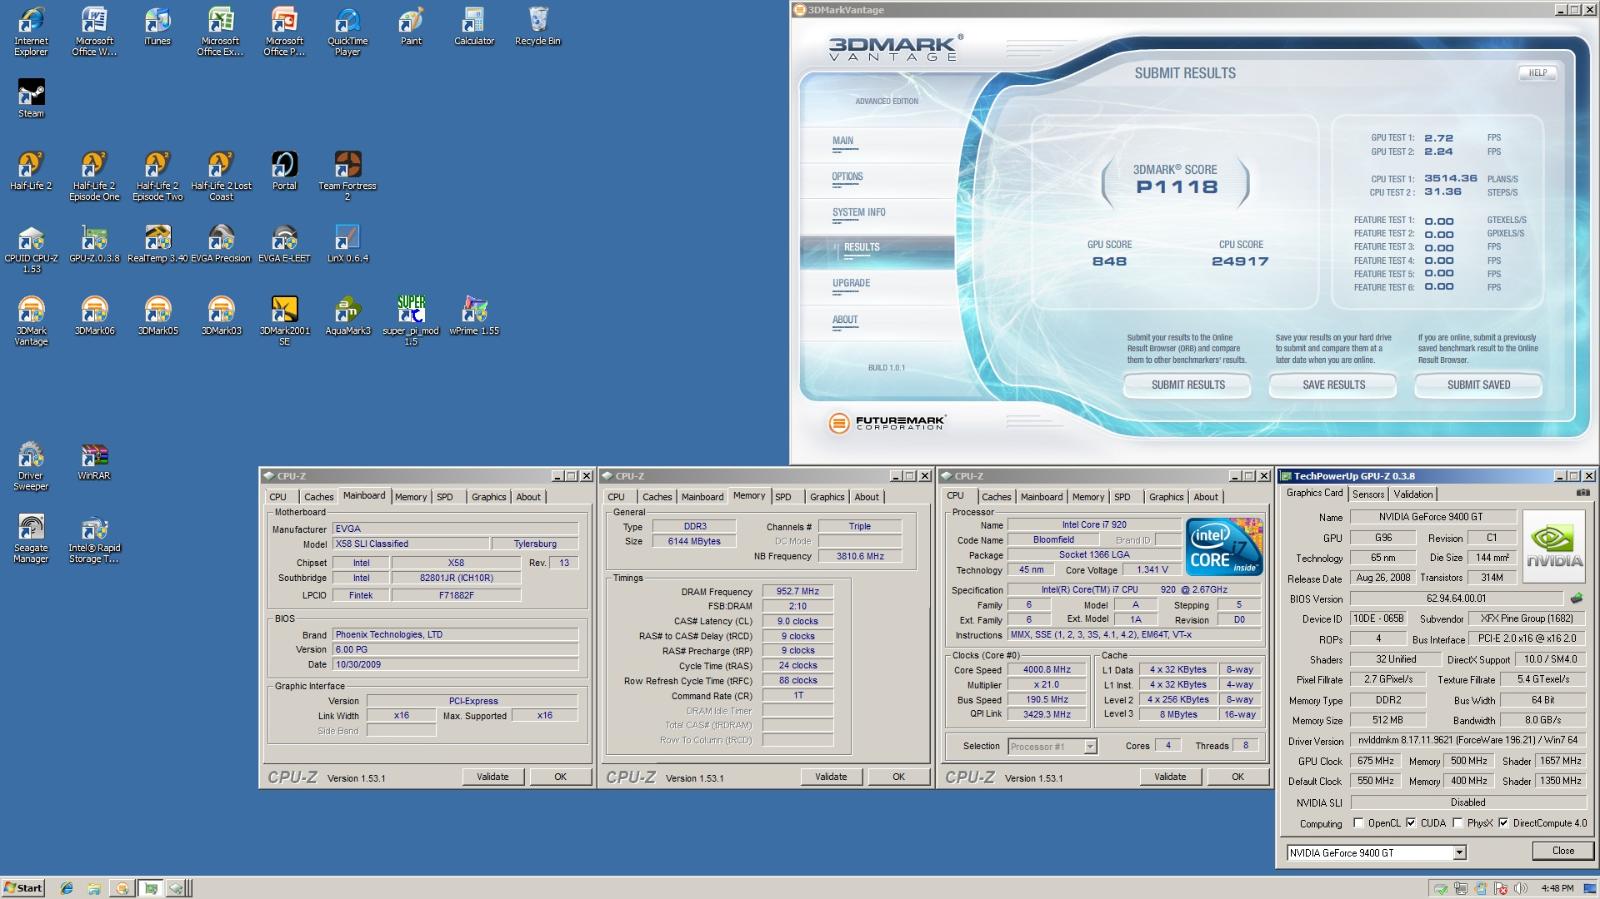
Task: Click the P1118 3DMark score display
Action: (1176, 187)
